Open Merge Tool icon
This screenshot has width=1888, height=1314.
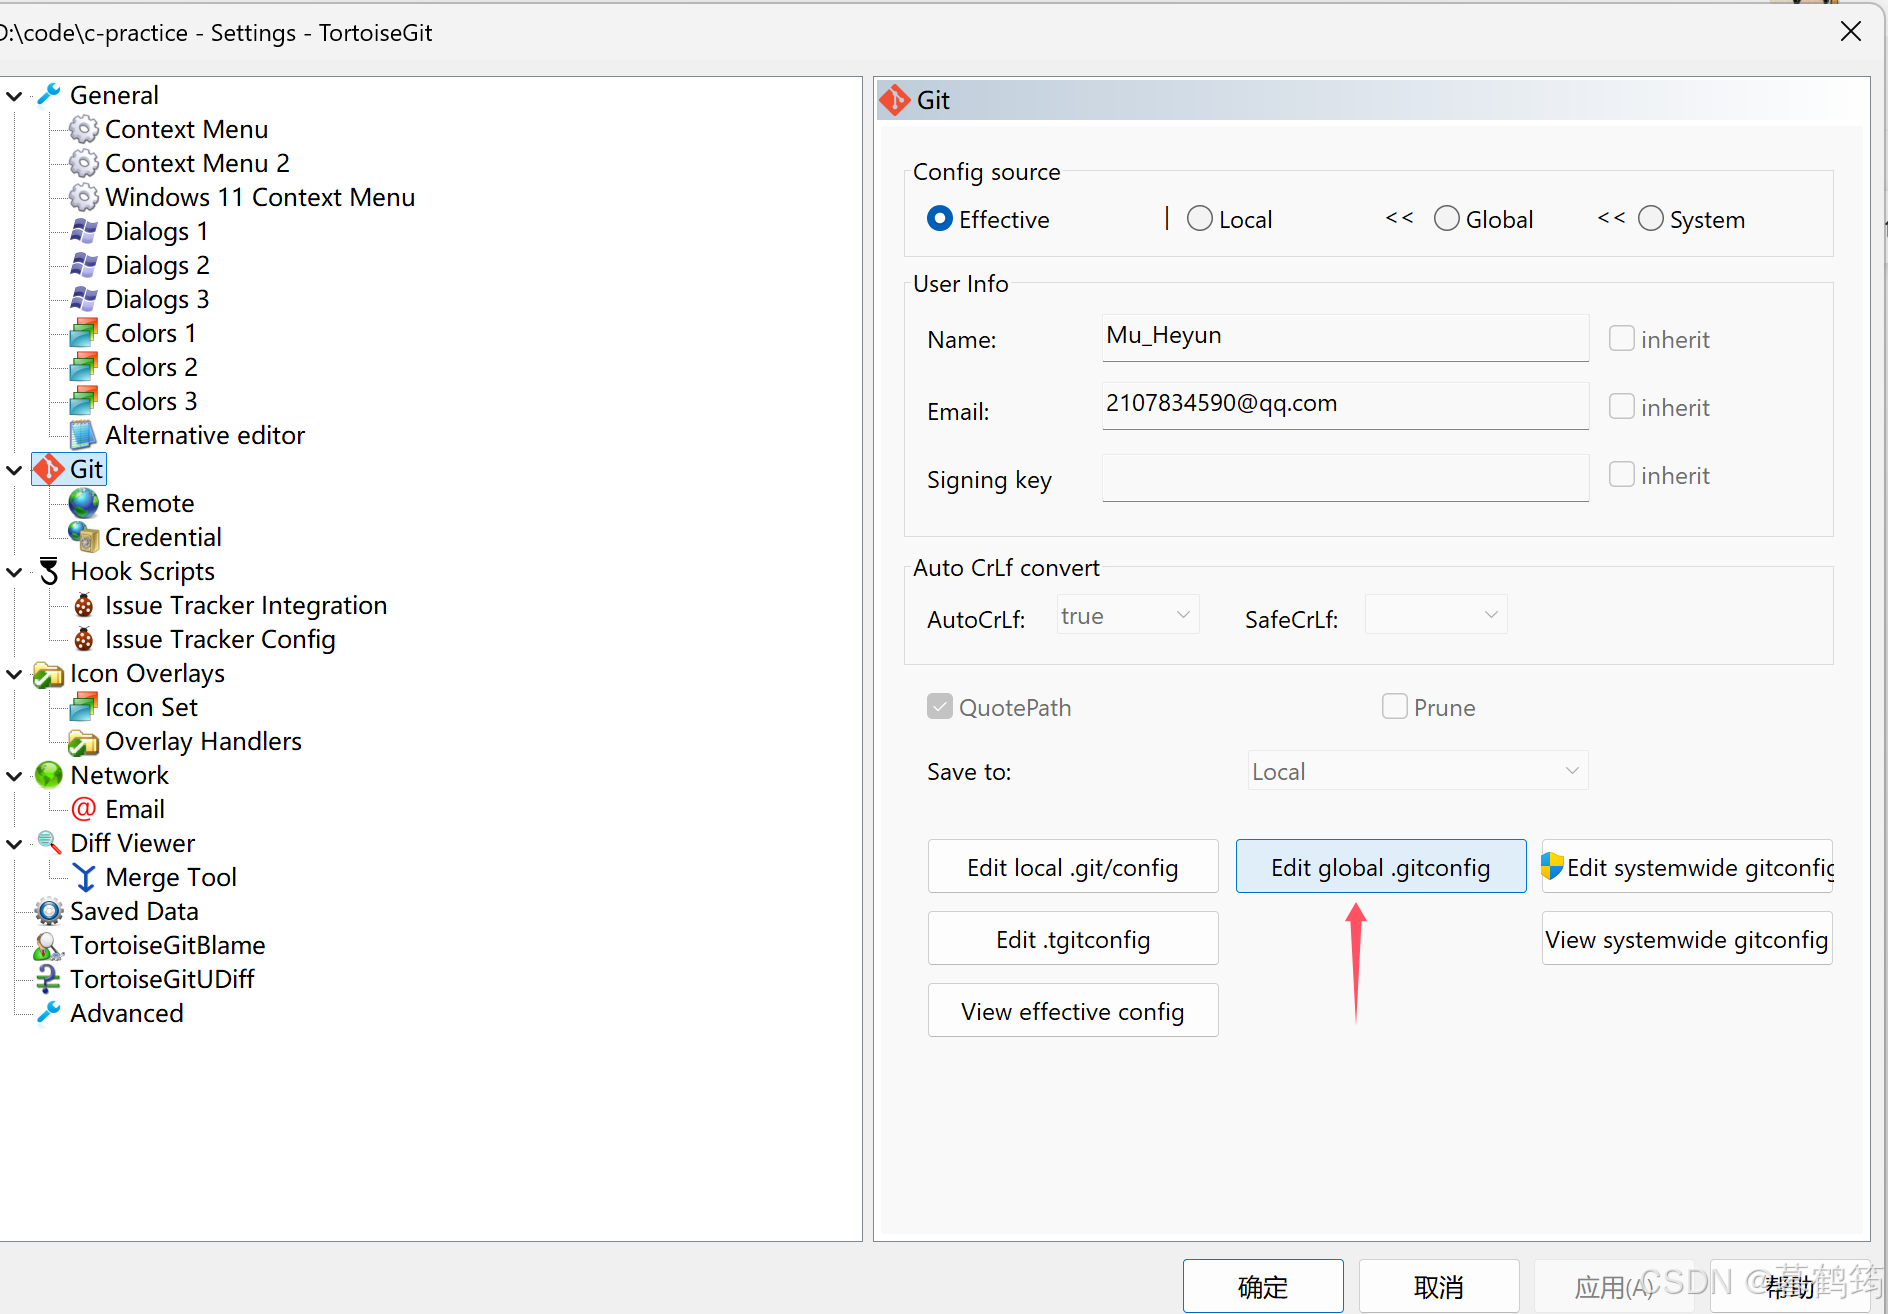point(84,877)
